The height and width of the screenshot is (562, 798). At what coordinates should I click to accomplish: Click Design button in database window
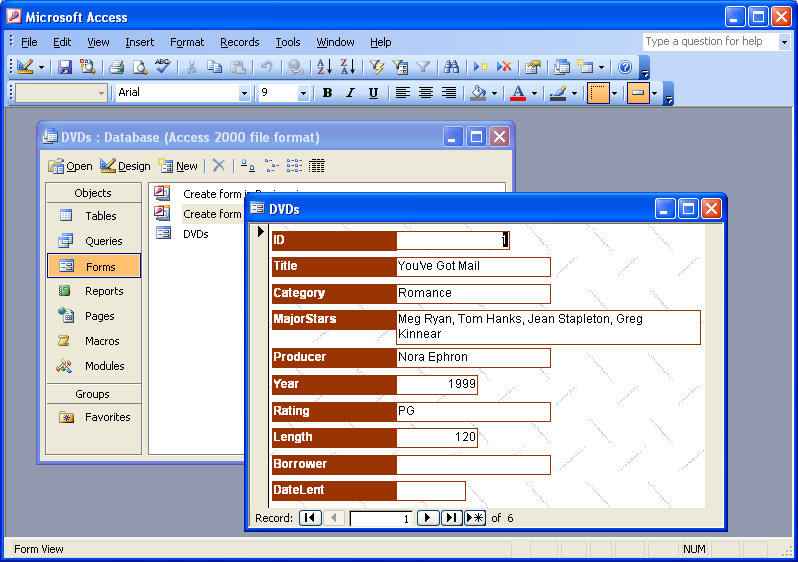125,166
